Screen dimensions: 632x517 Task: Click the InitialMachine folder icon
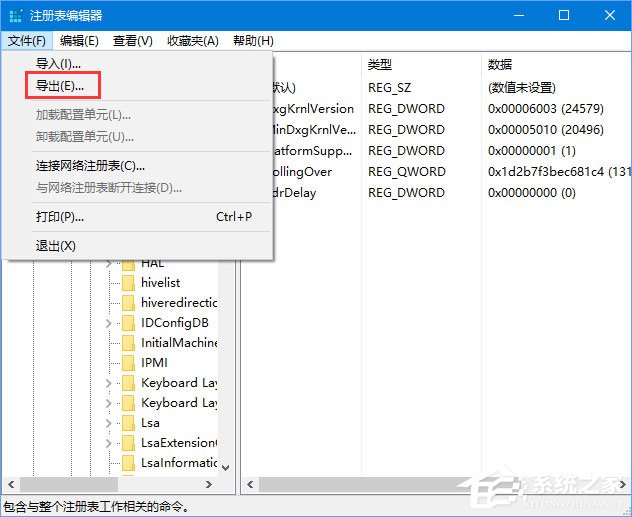tap(129, 343)
